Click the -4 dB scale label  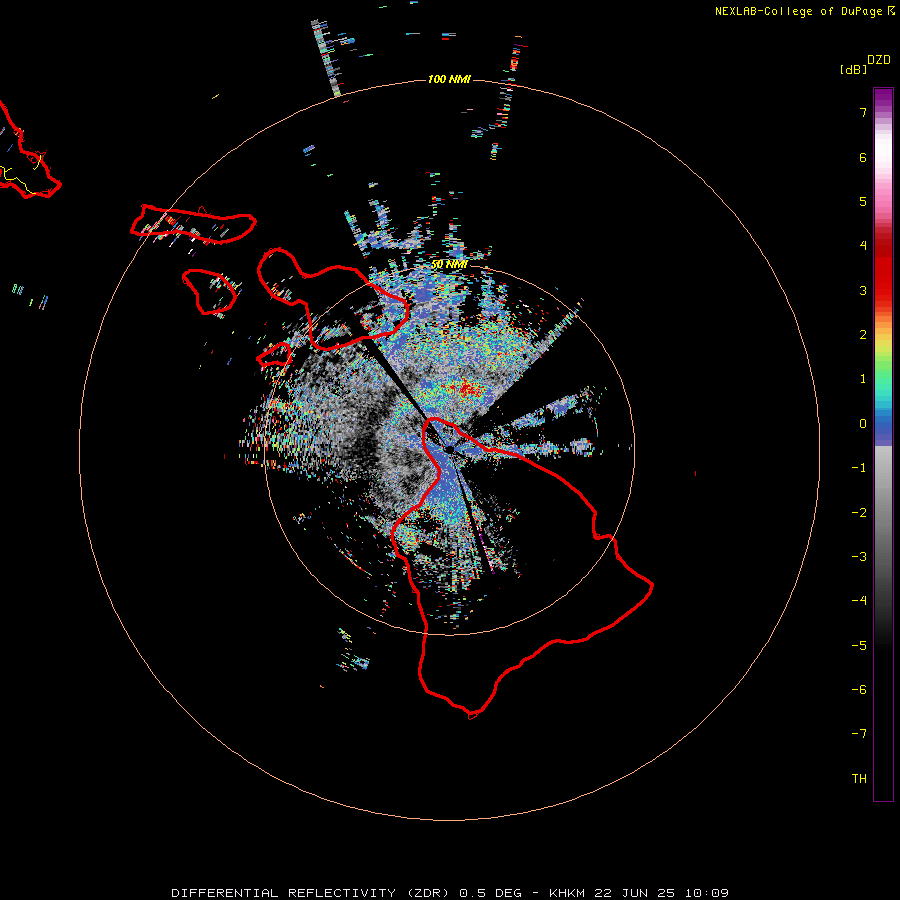[859, 601]
